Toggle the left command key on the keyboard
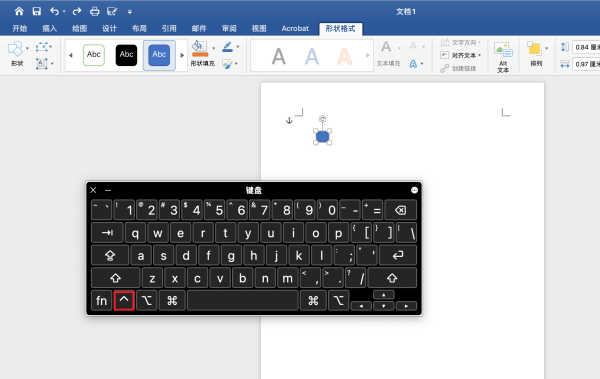This screenshot has width=600, height=379. (x=172, y=301)
